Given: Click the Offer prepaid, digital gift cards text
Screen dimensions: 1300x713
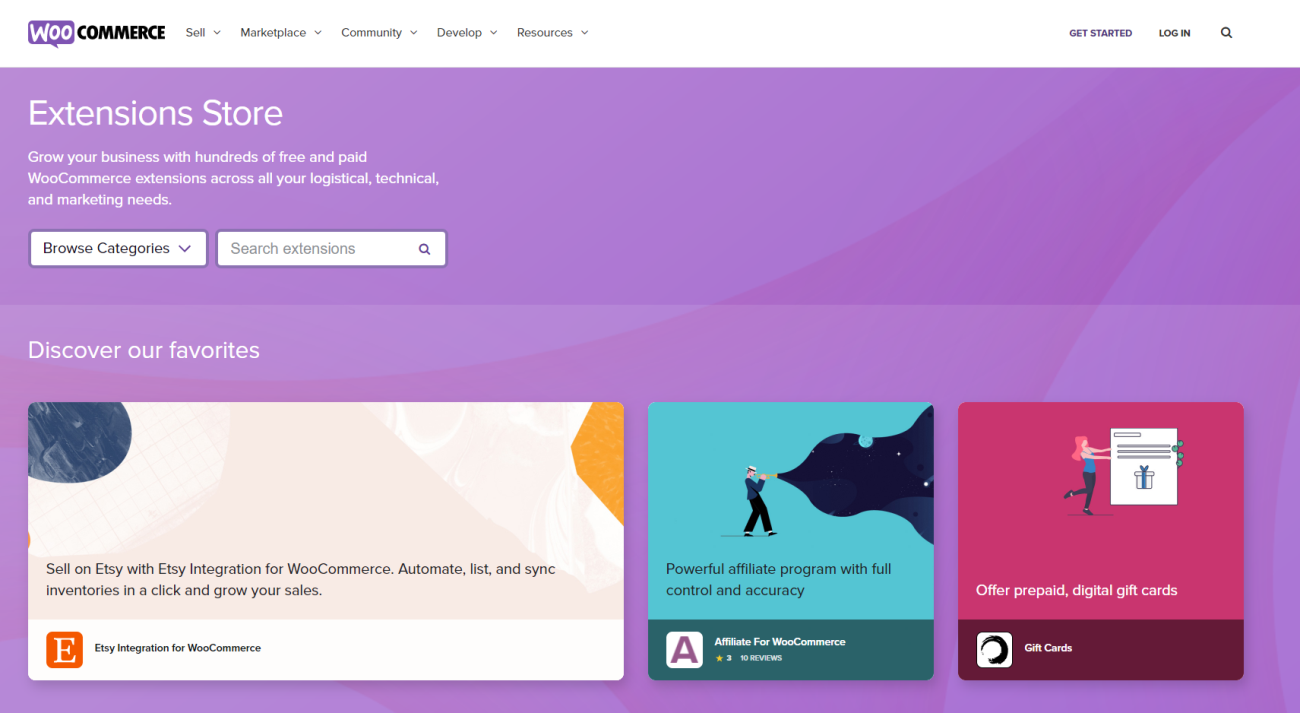Looking at the screenshot, I should click(x=1077, y=590).
